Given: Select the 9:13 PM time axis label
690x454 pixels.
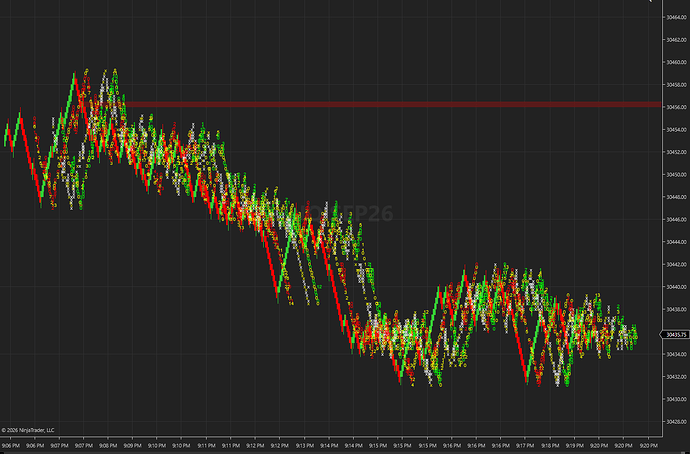Looking at the screenshot, I should pos(305,446).
